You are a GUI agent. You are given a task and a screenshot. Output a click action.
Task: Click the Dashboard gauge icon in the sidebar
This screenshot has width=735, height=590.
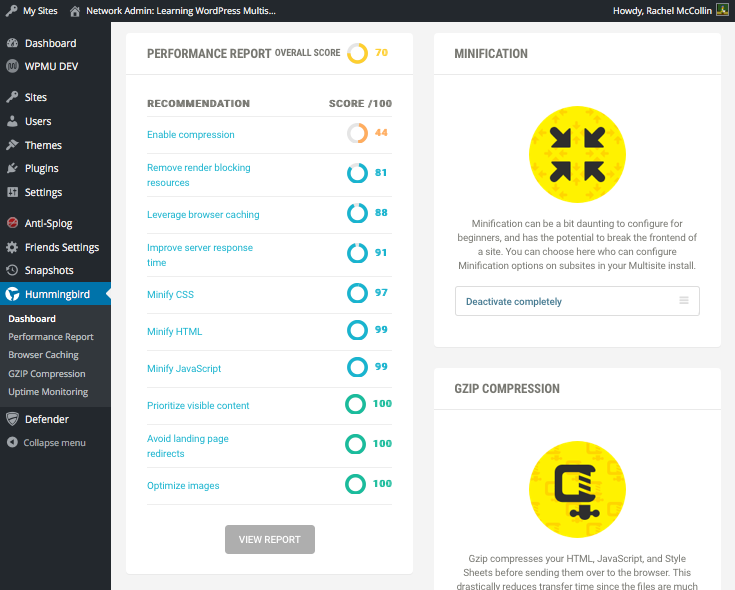(13, 43)
